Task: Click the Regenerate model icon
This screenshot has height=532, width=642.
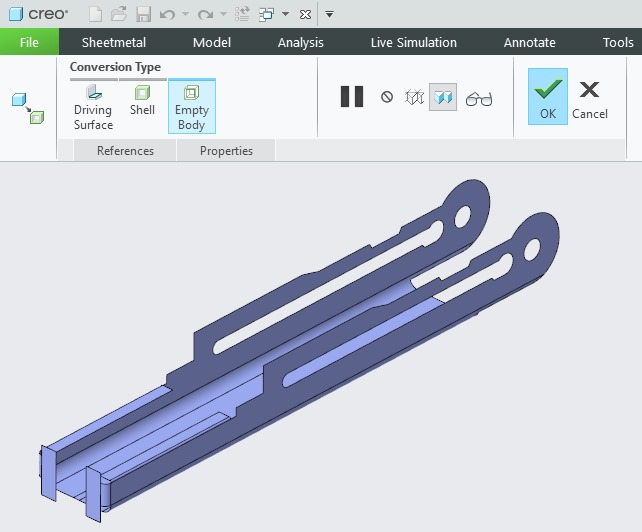Action: 242,14
